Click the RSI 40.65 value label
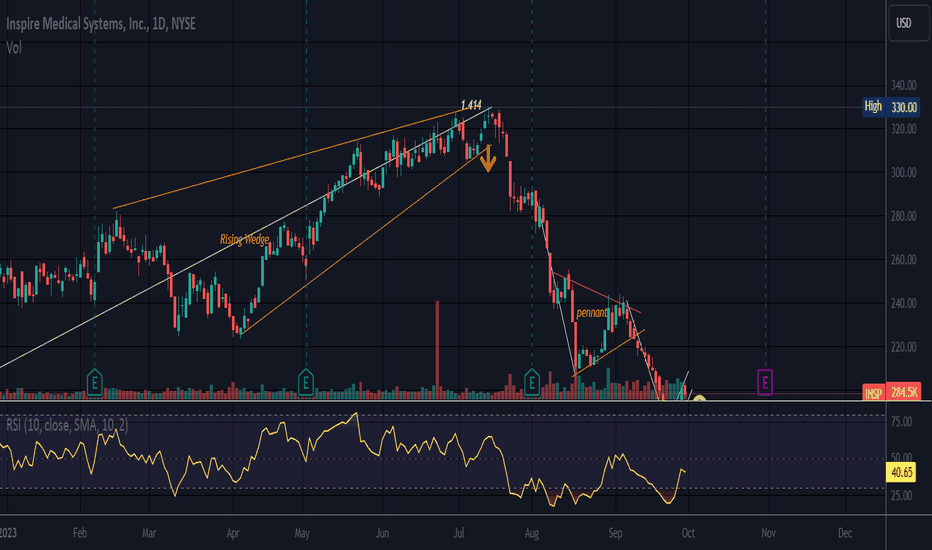The image size is (932, 550). click(x=901, y=472)
